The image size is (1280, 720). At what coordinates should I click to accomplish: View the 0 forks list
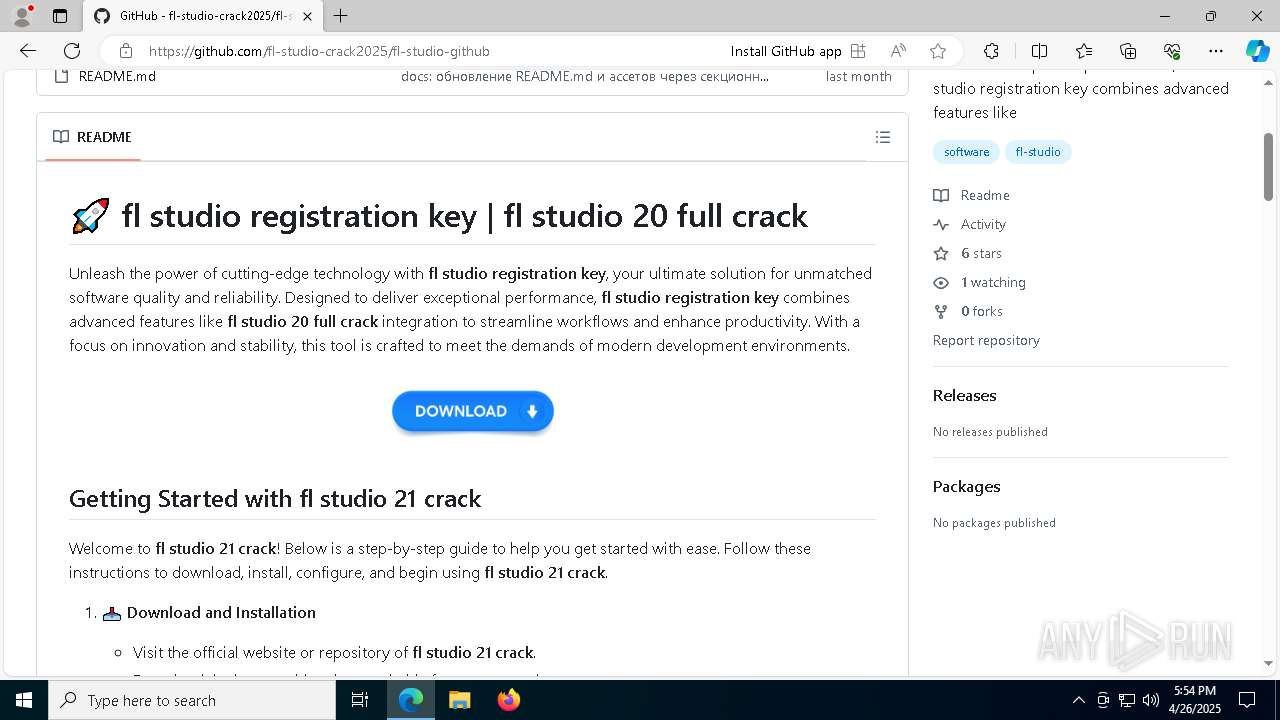click(x=968, y=311)
